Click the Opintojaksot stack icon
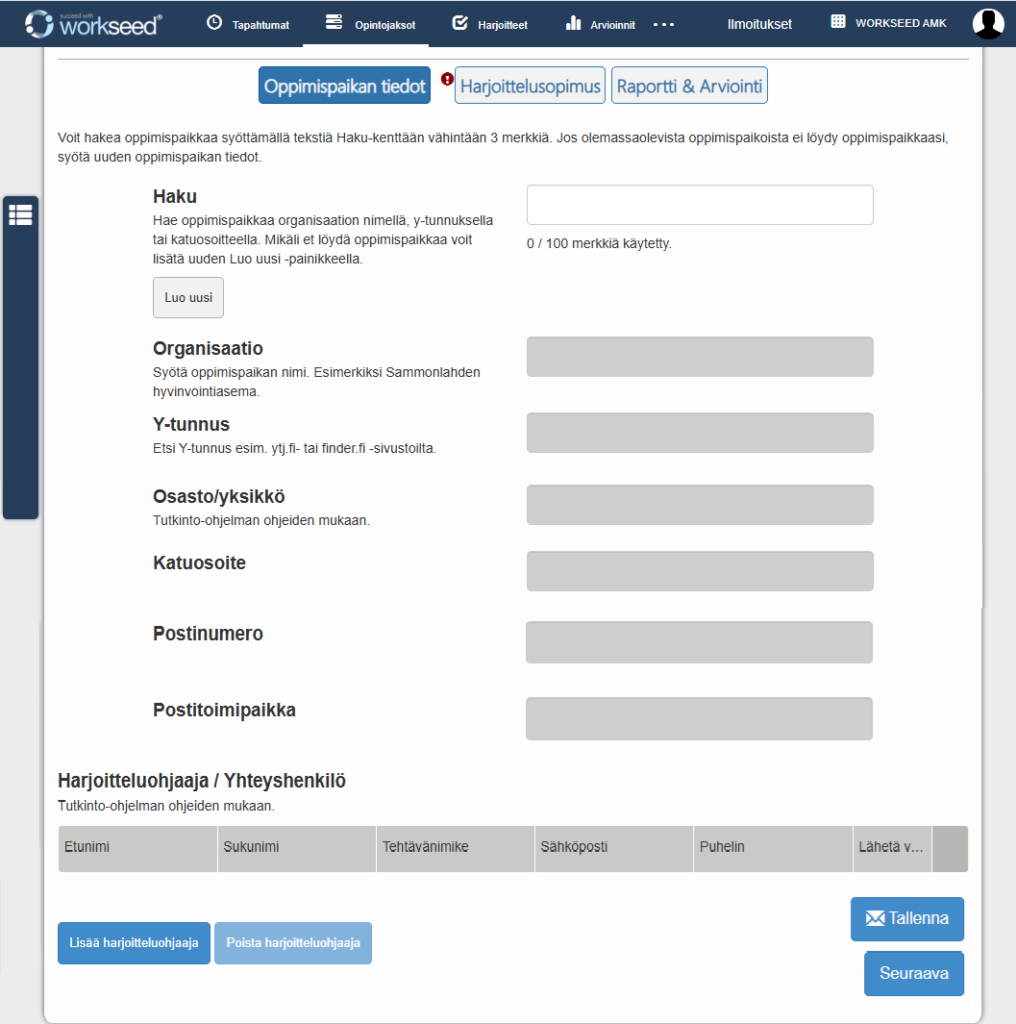Screen dimensions: 1016x1024 (334, 22)
